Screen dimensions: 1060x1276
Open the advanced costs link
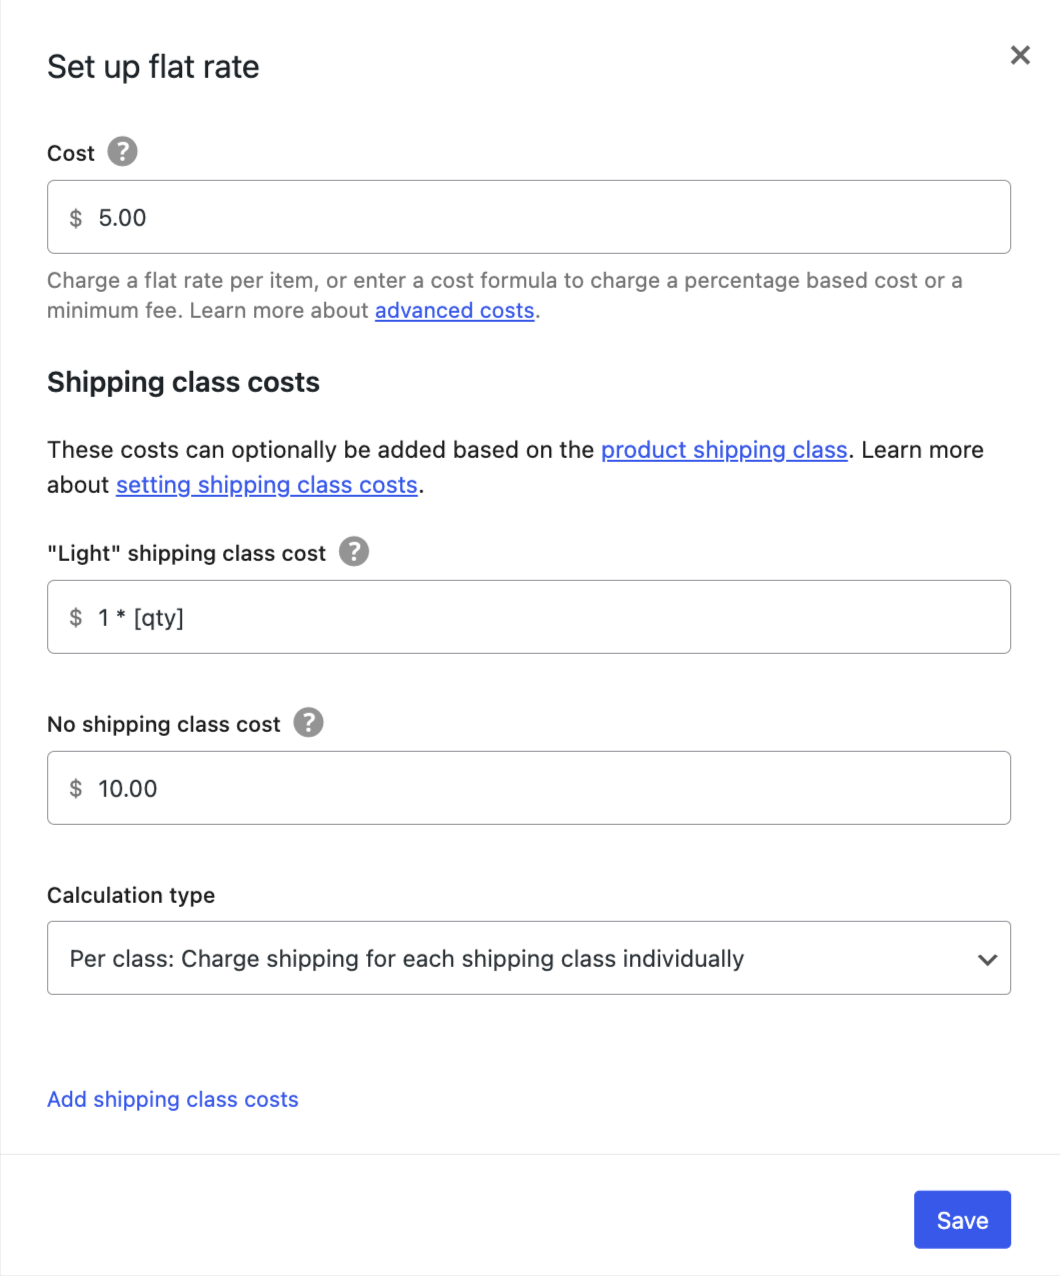click(453, 310)
